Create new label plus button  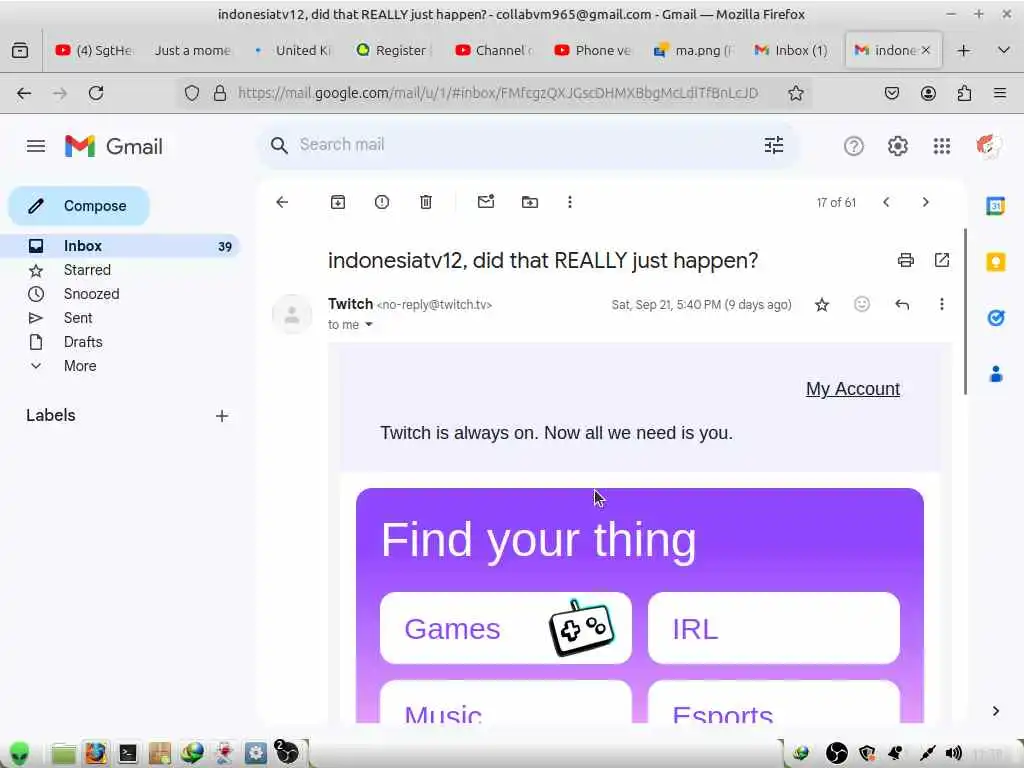coord(222,416)
